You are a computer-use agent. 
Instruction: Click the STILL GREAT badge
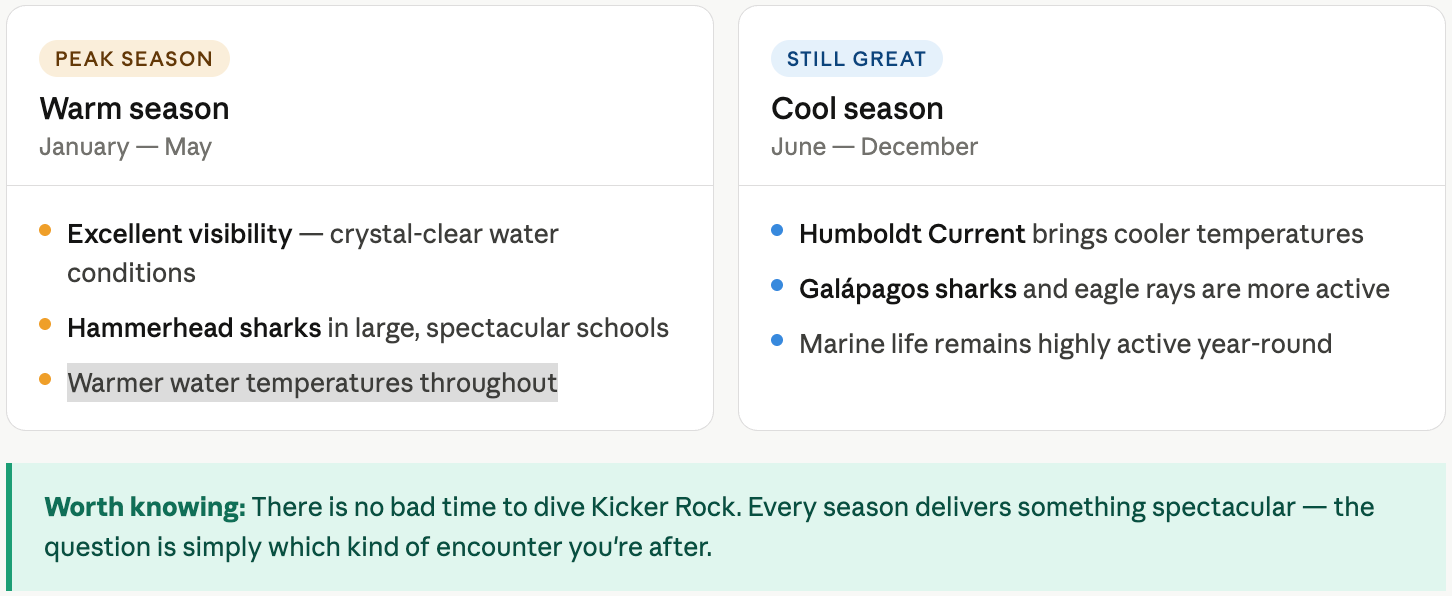point(857,59)
